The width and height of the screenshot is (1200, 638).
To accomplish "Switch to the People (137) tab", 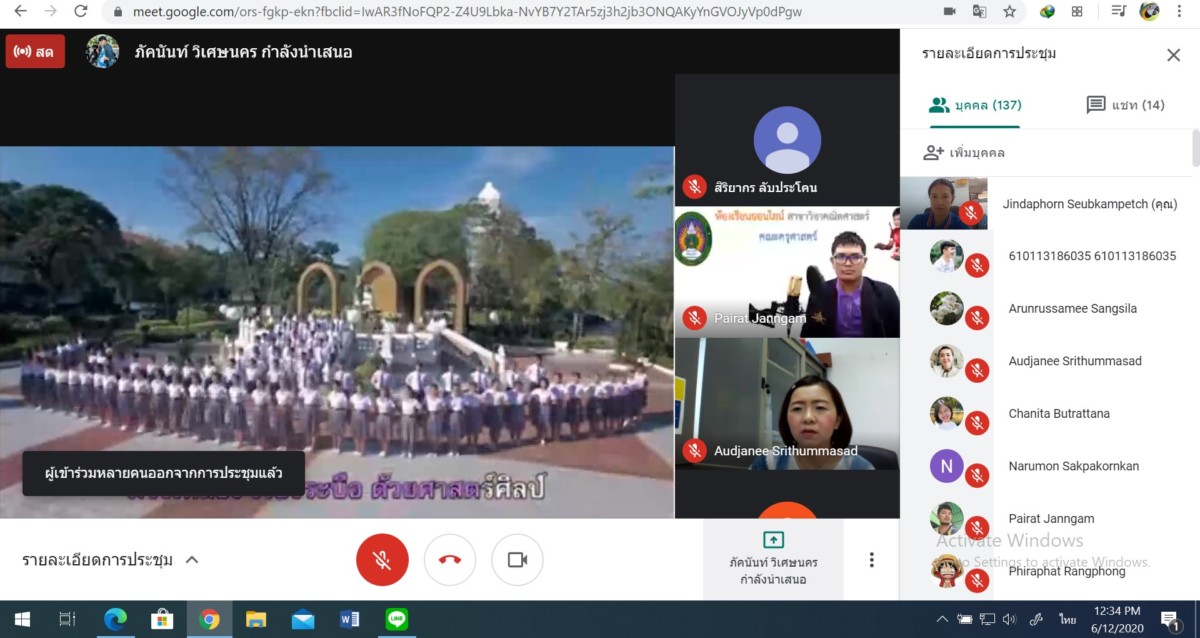I will pos(975,105).
